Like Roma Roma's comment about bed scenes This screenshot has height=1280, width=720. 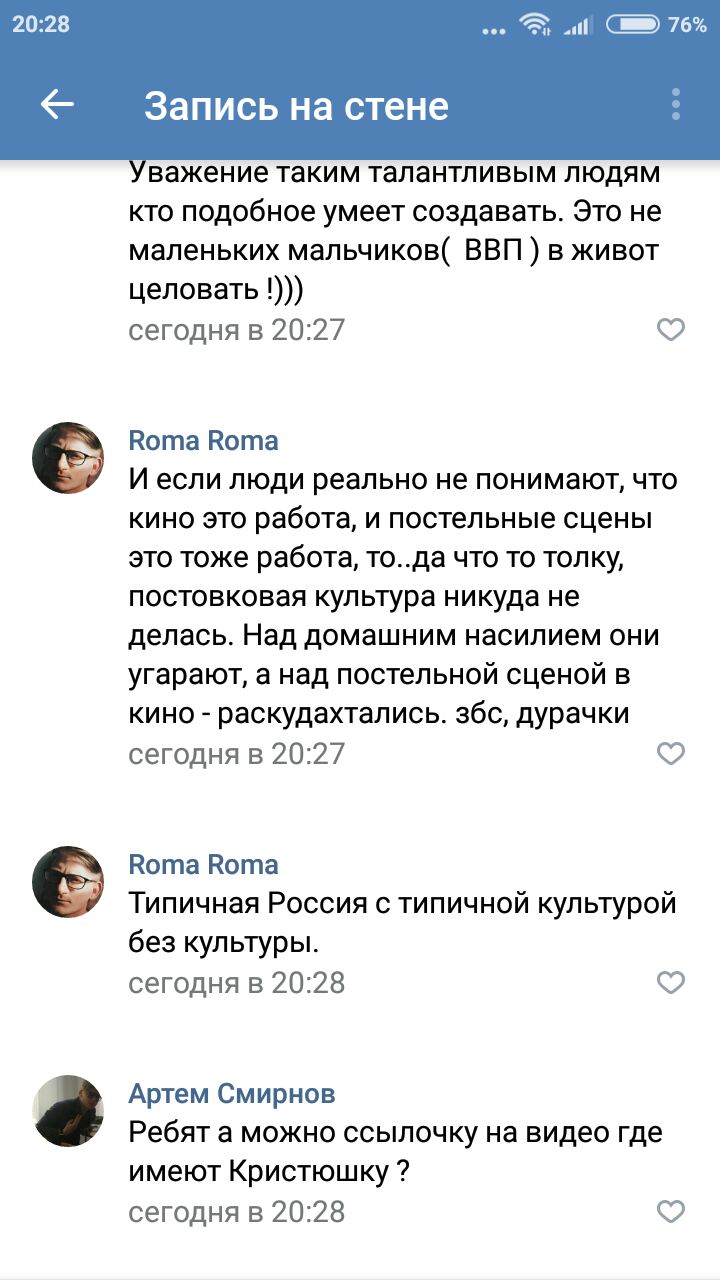[671, 753]
